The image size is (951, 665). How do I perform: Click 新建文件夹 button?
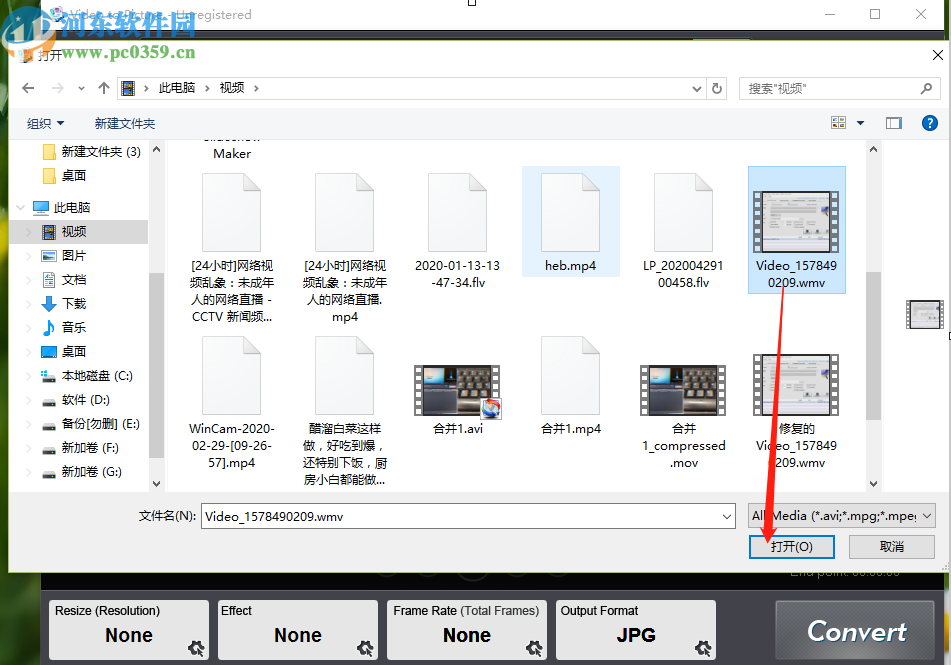pos(125,124)
